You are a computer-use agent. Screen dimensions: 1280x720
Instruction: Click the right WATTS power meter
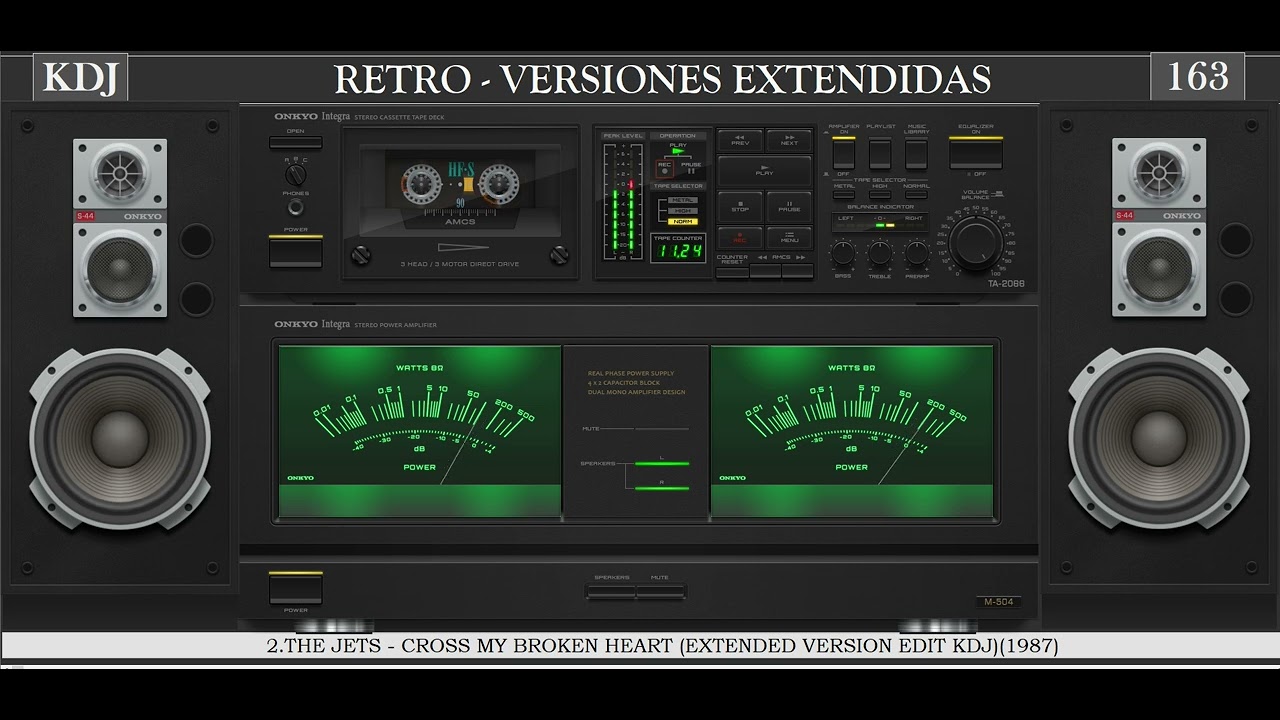(x=852, y=431)
